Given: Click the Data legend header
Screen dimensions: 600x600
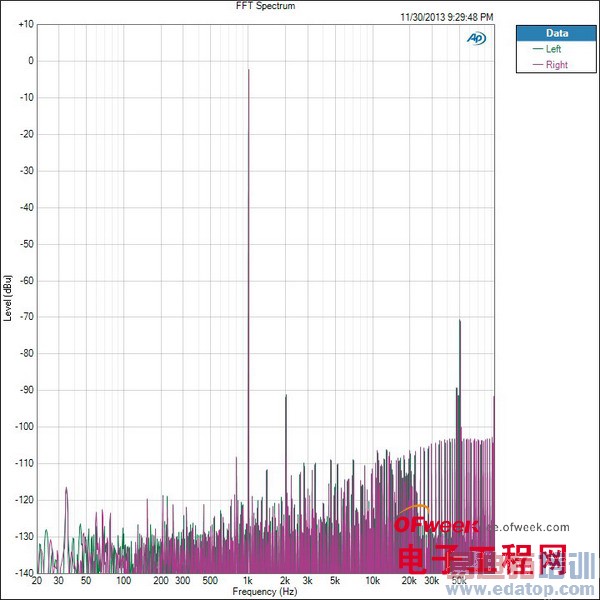Looking at the screenshot, I should click(x=556, y=33).
